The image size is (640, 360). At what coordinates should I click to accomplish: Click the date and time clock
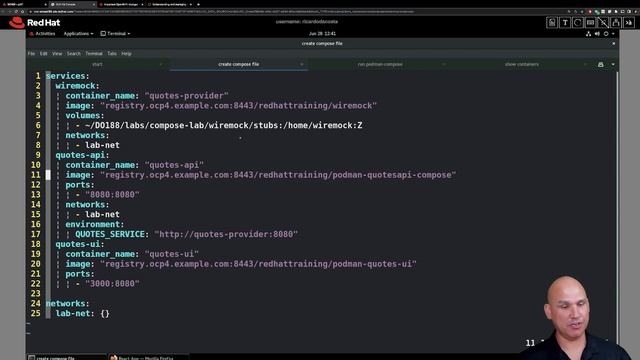[322, 33]
